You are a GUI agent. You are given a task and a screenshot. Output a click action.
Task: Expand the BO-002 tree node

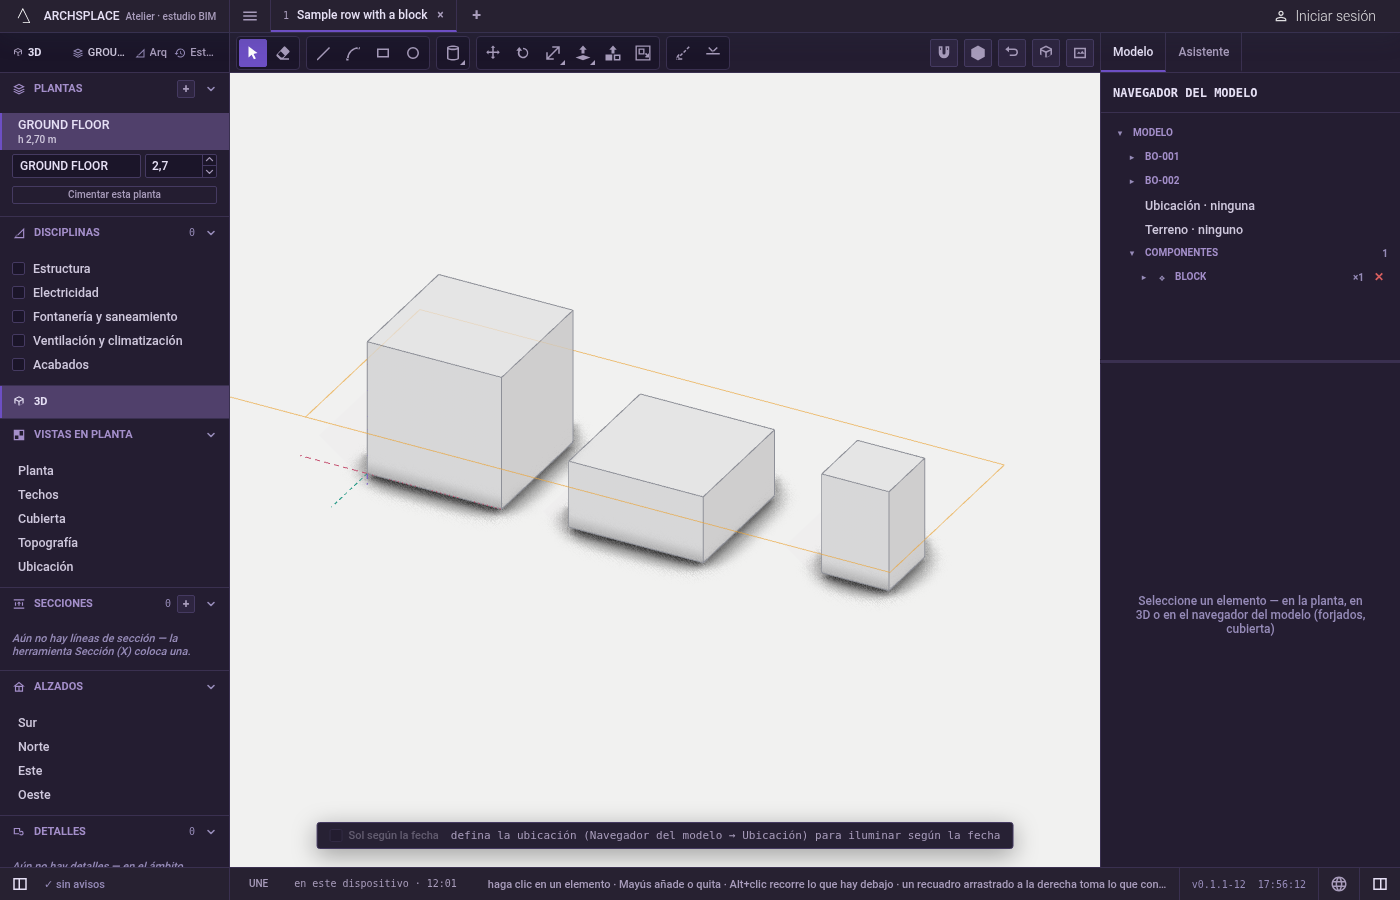(x=1132, y=181)
